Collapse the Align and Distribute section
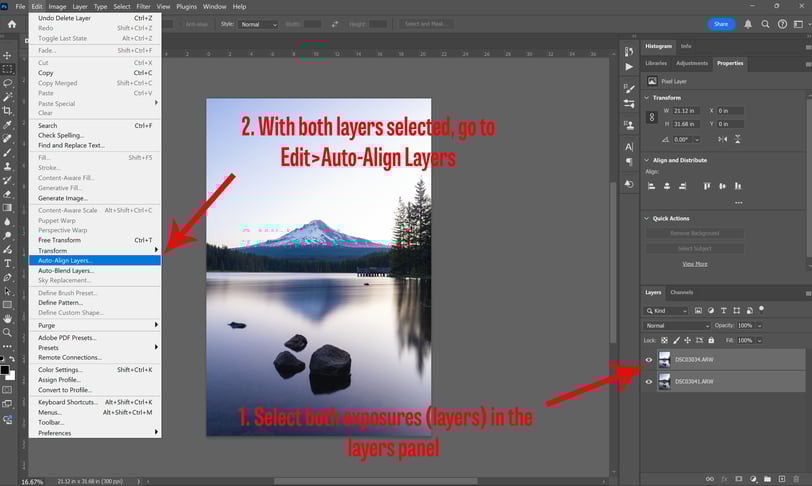Image resolution: width=812 pixels, height=486 pixels. click(646, 160)
